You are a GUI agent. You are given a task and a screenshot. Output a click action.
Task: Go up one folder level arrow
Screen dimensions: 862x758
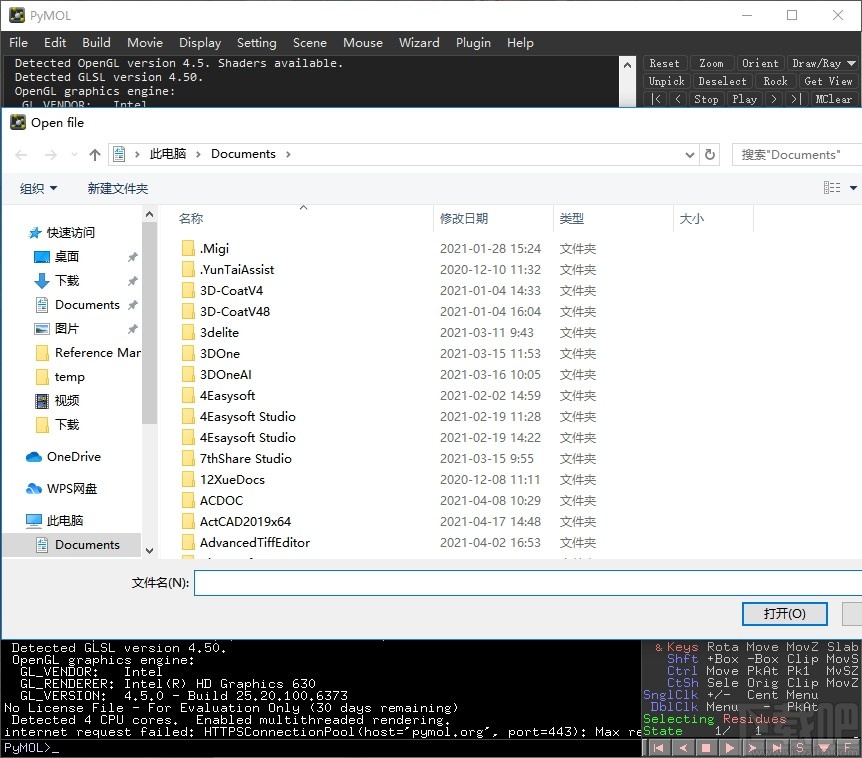[95, 155]
